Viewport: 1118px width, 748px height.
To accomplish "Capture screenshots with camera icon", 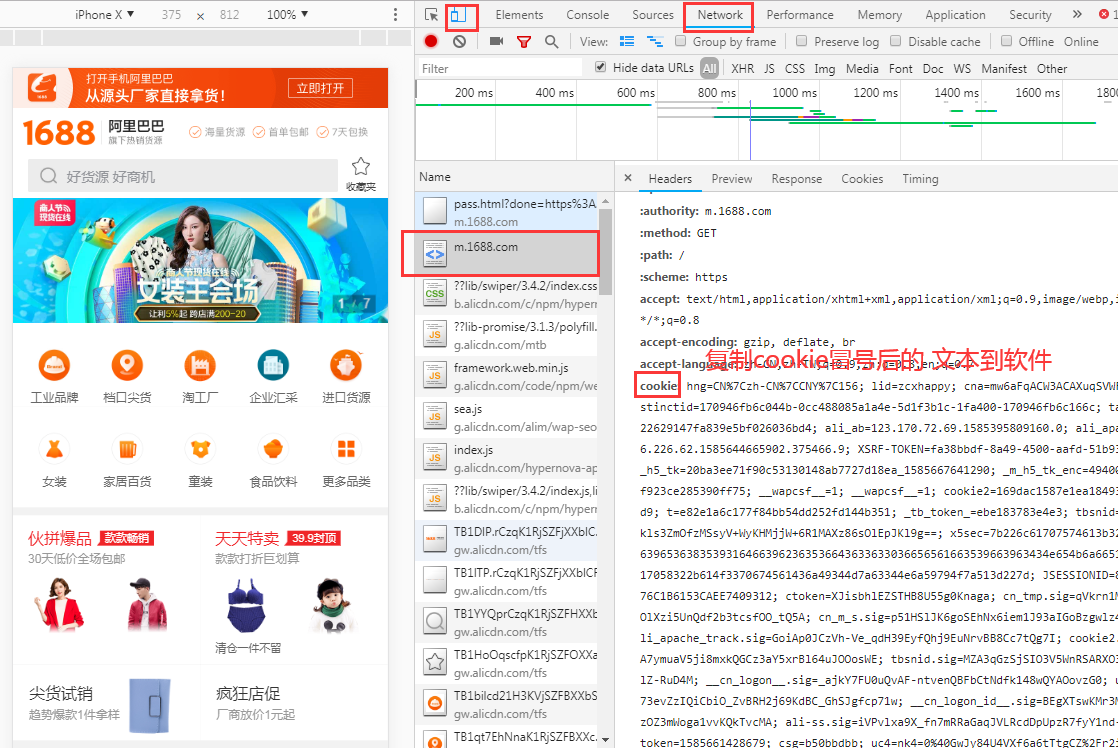I will point(496,41).
